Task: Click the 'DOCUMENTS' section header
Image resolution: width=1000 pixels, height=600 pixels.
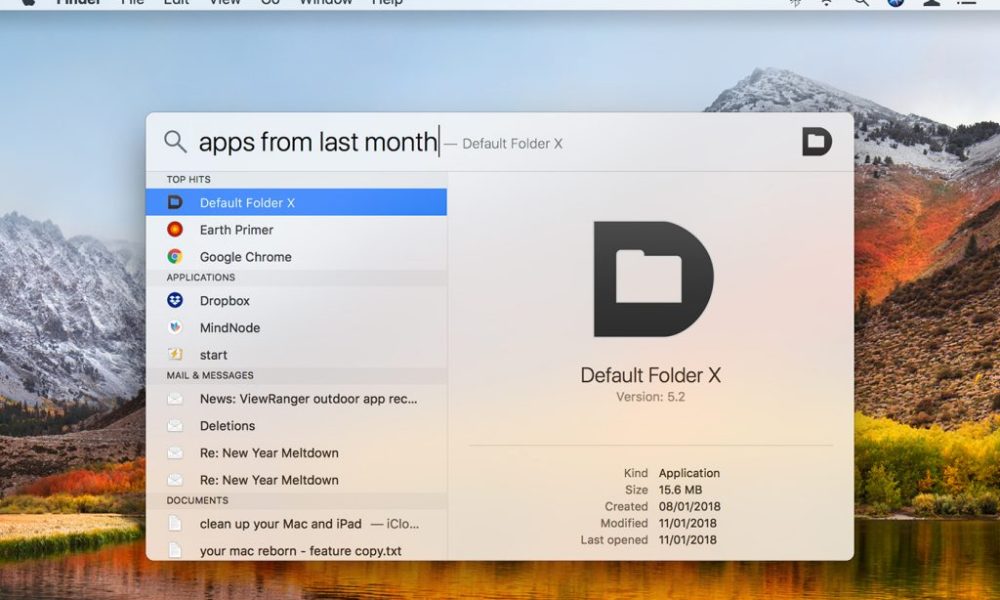Action: (197, 501)
